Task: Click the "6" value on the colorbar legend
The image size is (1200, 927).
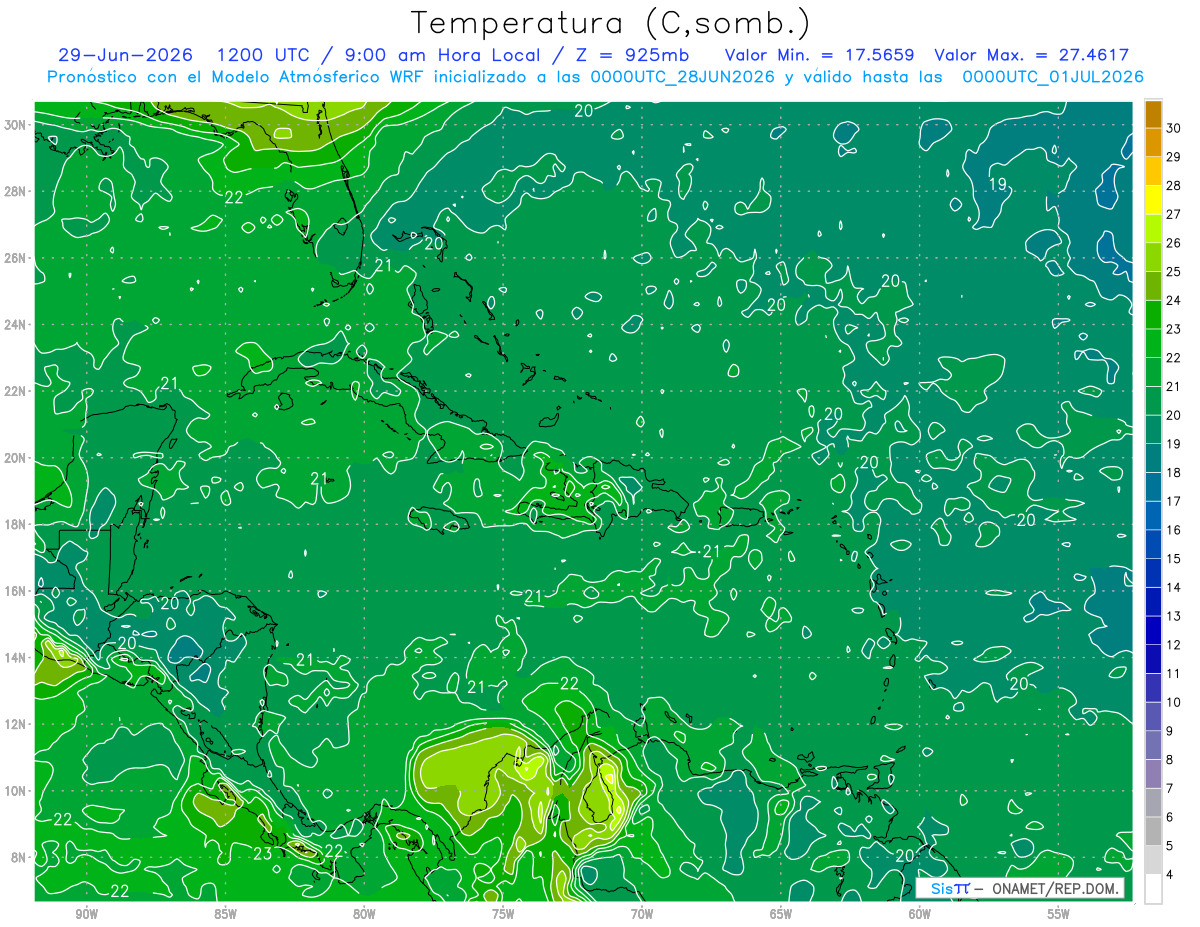Action: (x=1171, y=818)
